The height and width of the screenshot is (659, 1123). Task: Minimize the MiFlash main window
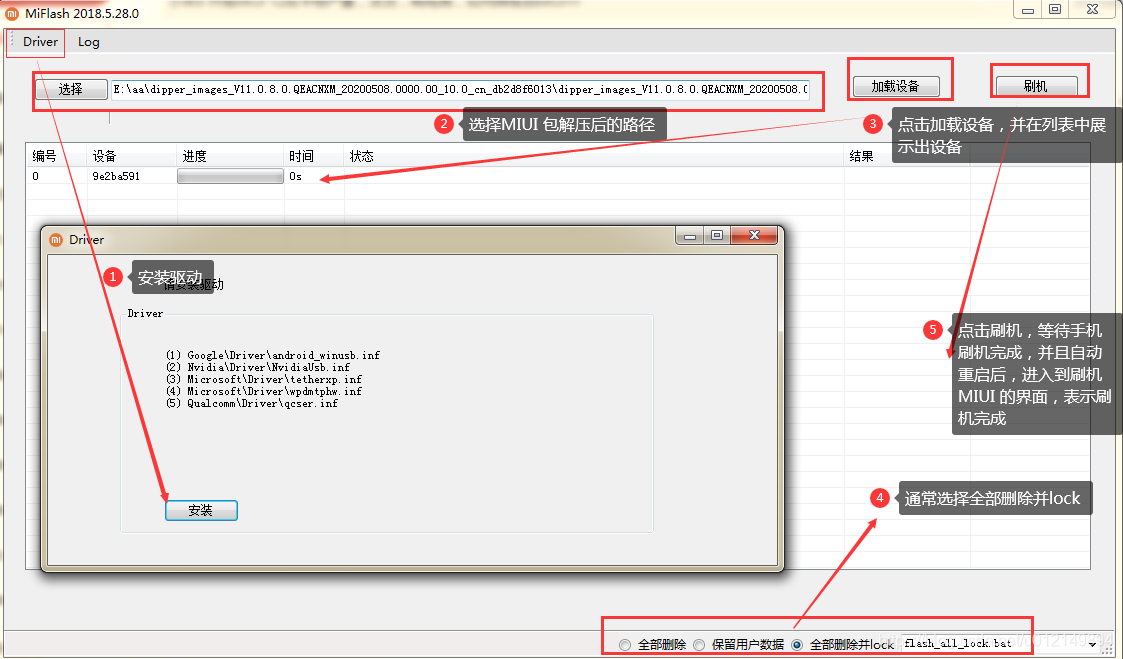click(x=1028, y=10)
